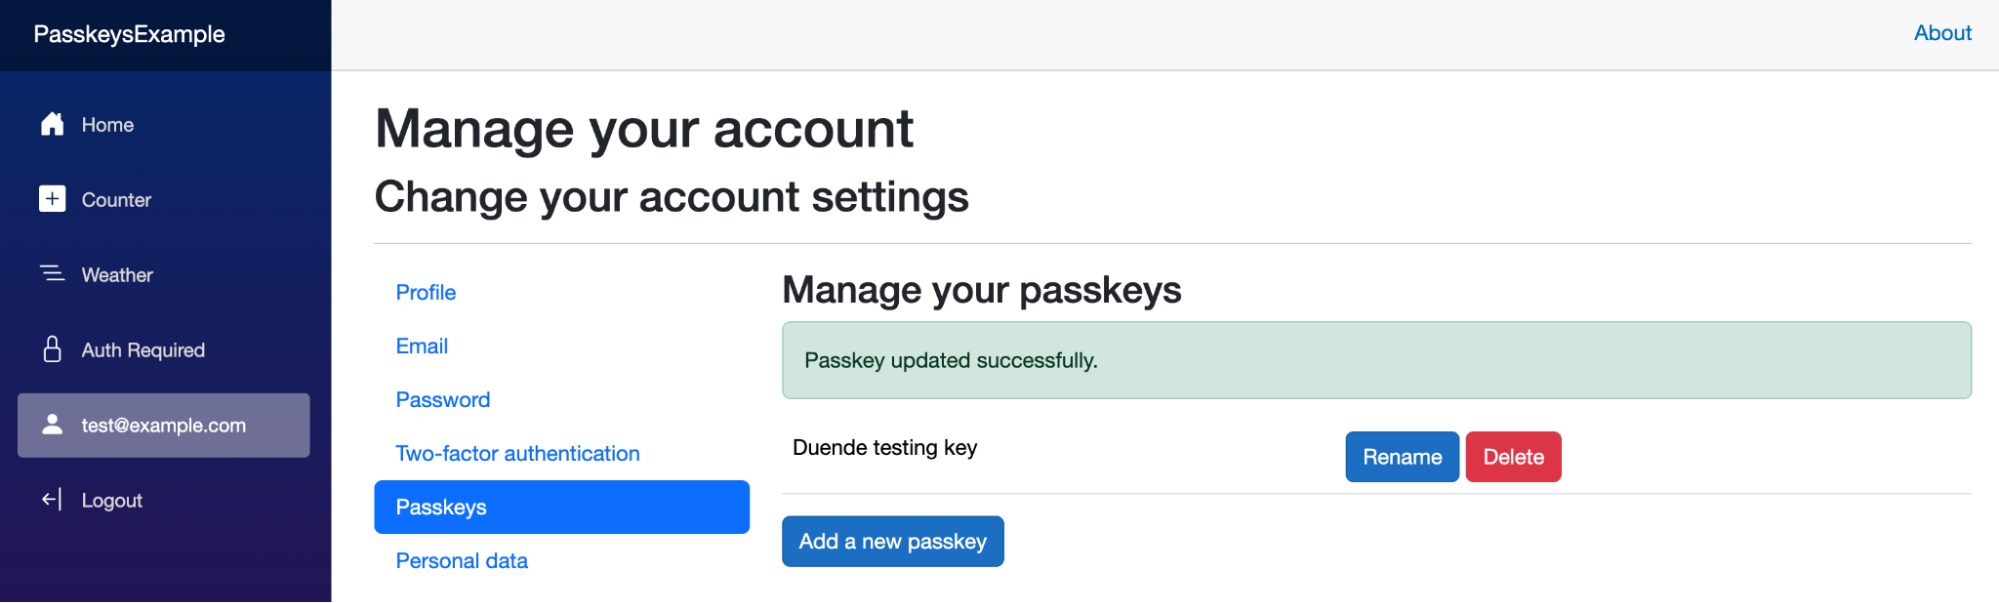Navigate to Auth Required page
Screen dimensions: 1999x603
pos(143,350)
